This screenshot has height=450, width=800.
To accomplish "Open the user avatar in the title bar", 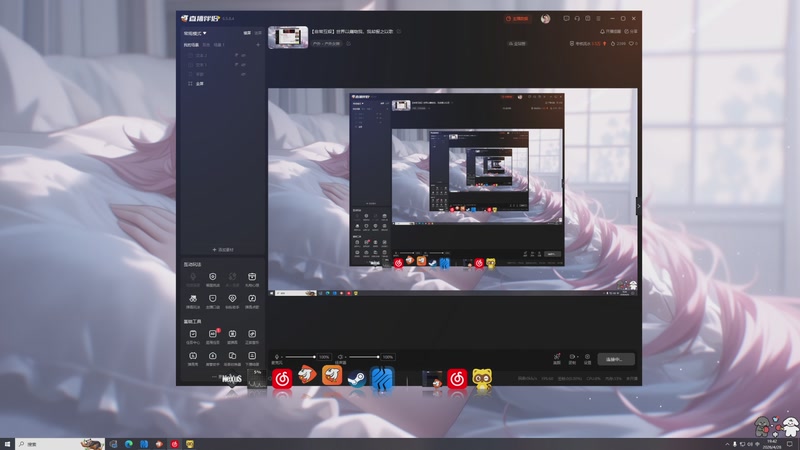I will [x=545, y=19].
